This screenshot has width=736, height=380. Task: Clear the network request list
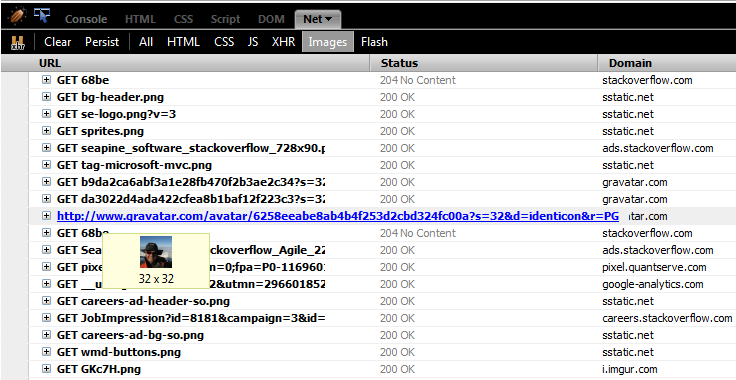[58, 42]
